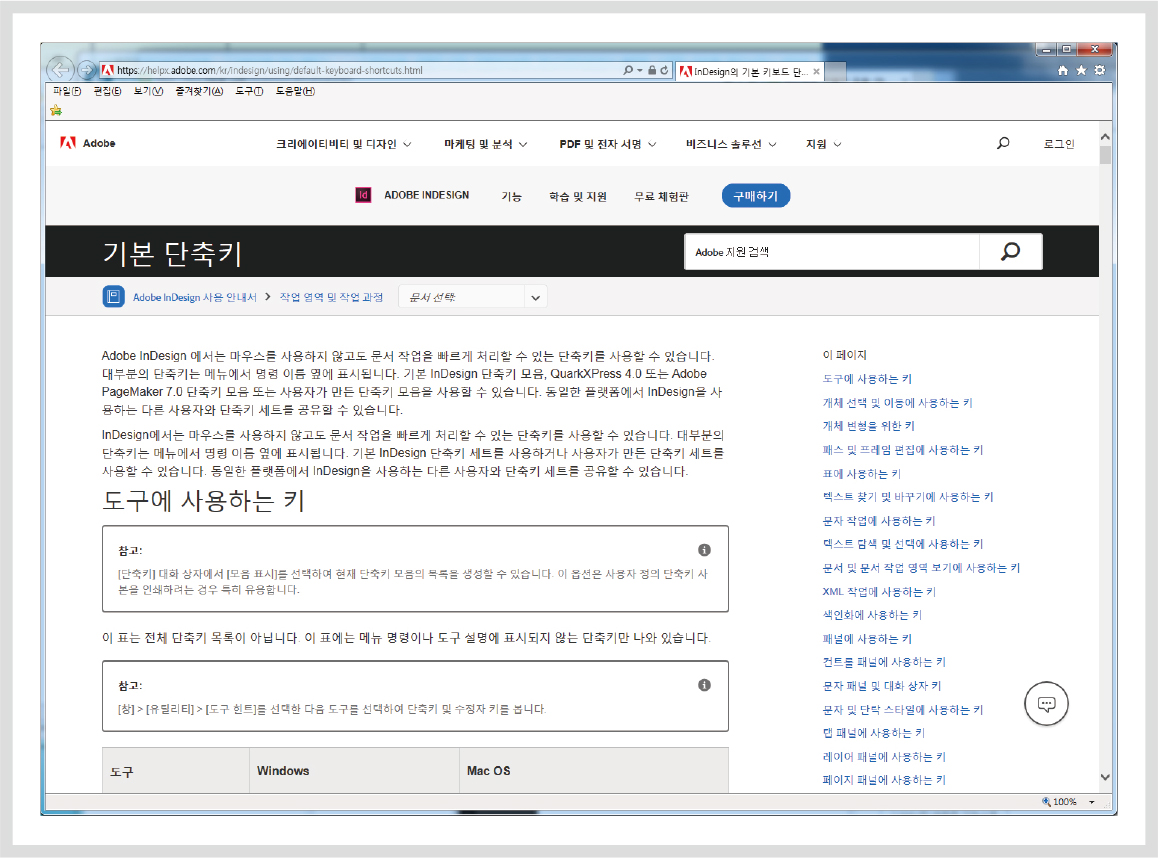Click the 기능 link
The height and width of the screenshot is (858, 1158).
[x=511, y=196]
